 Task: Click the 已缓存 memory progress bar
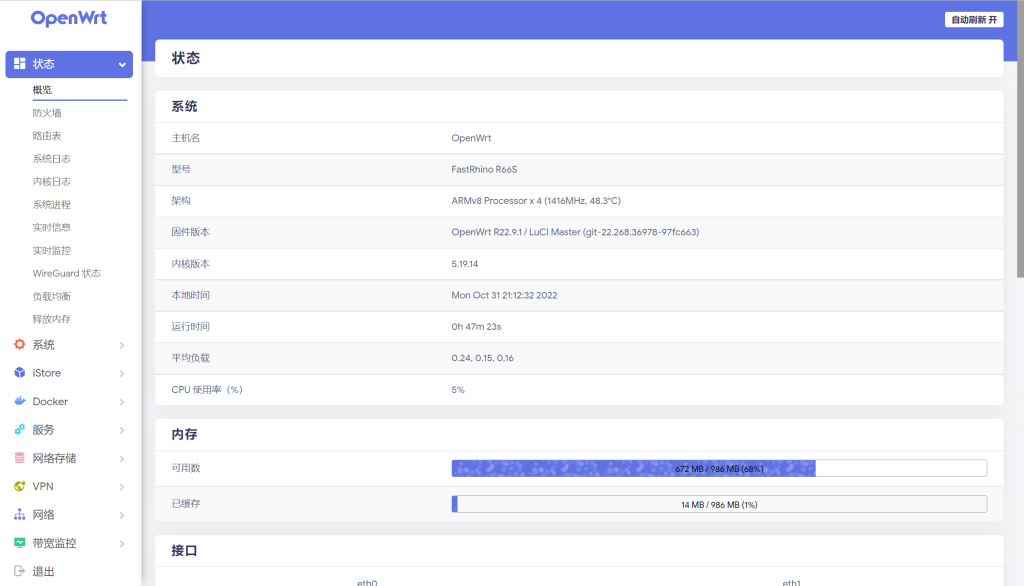click(719, 504)
